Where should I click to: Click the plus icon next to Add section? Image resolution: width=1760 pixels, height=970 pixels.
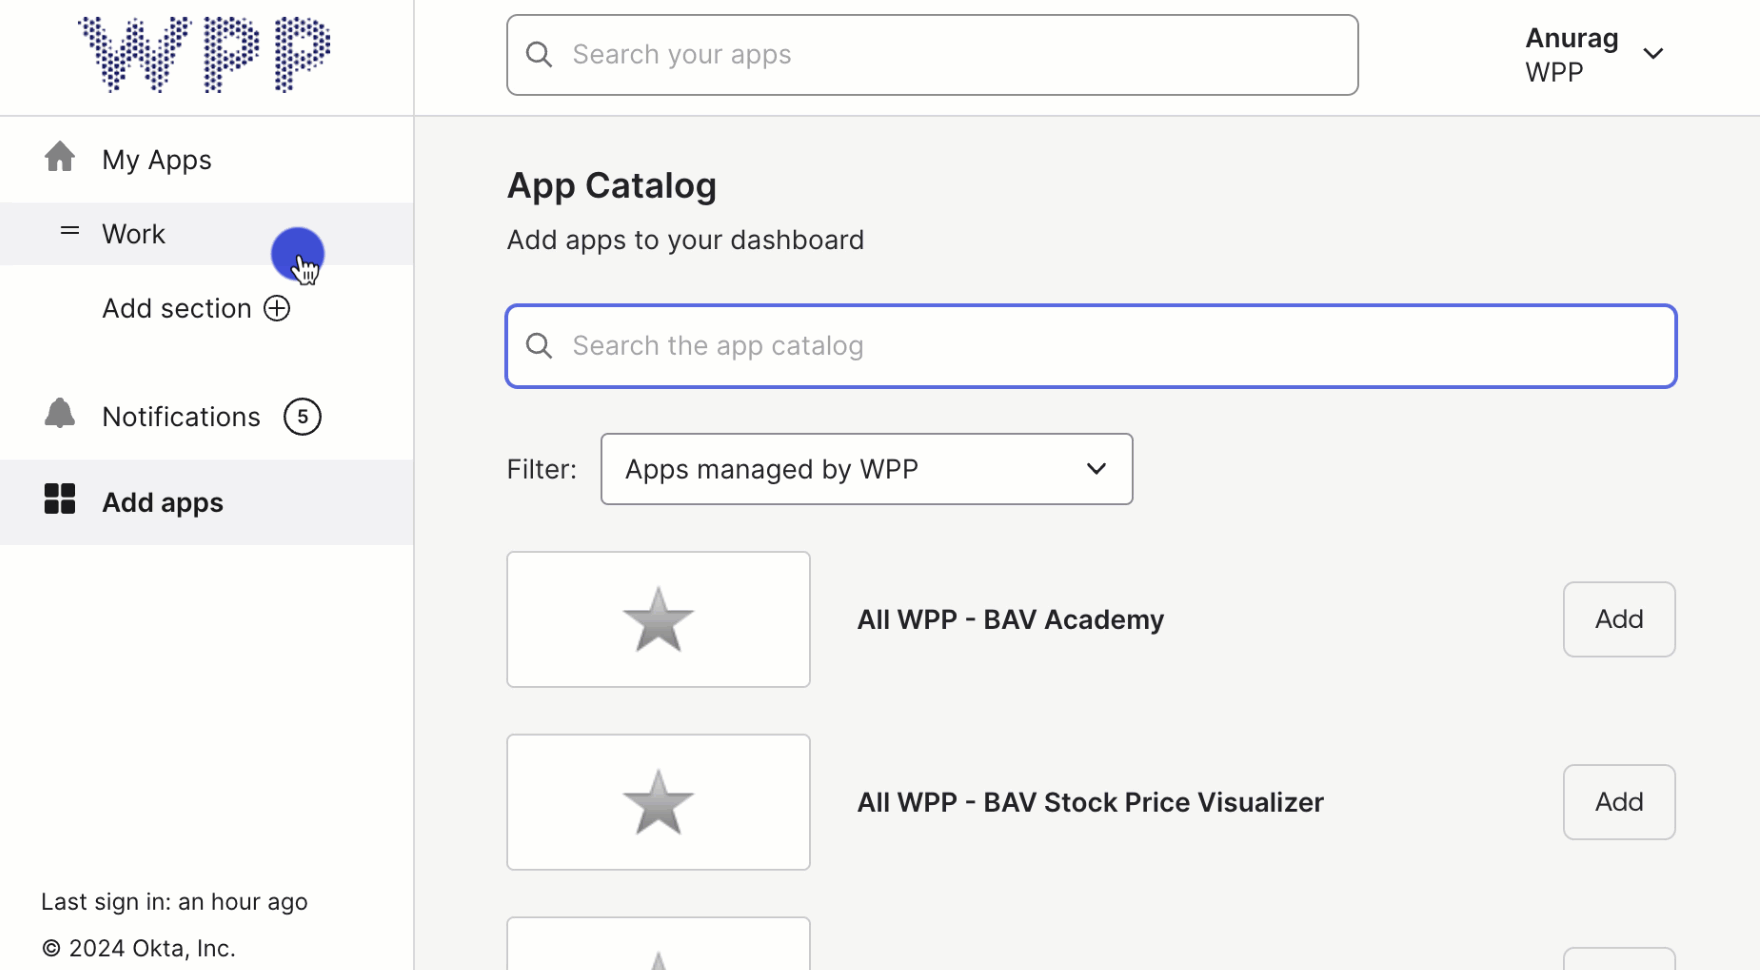click(x=277, y=308)
